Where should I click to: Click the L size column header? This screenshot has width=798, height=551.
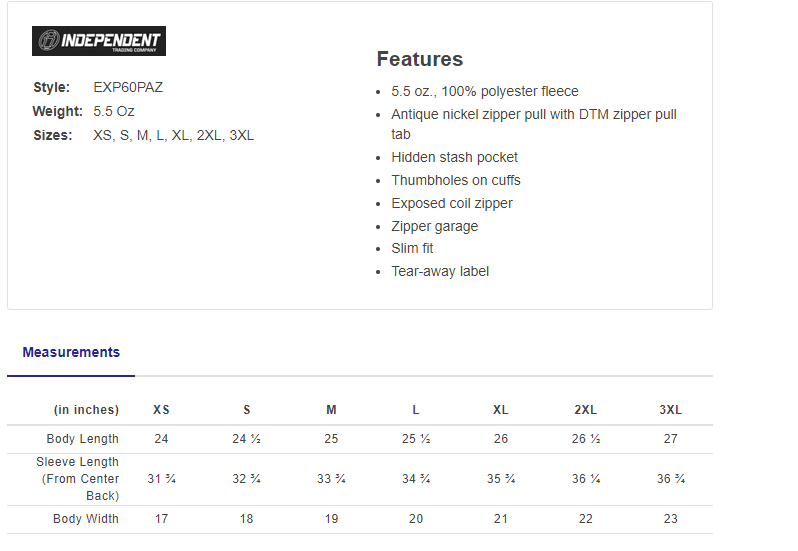coord(416,410)
